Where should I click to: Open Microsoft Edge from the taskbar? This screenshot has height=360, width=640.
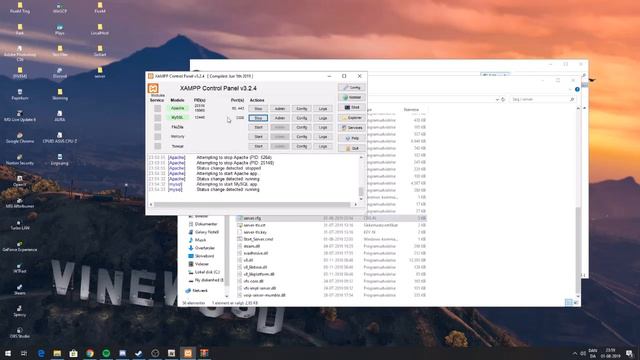pos(41,353)
